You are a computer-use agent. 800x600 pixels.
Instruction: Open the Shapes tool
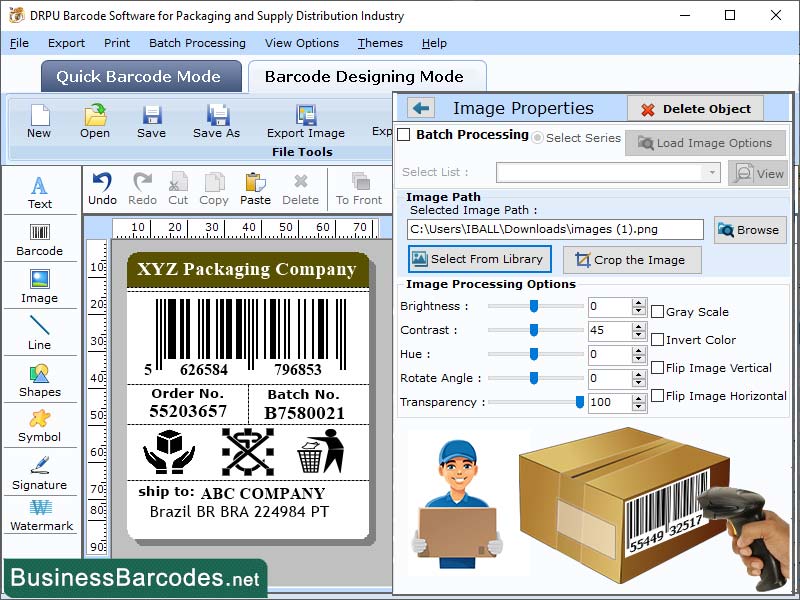click(x=40, y=385)
